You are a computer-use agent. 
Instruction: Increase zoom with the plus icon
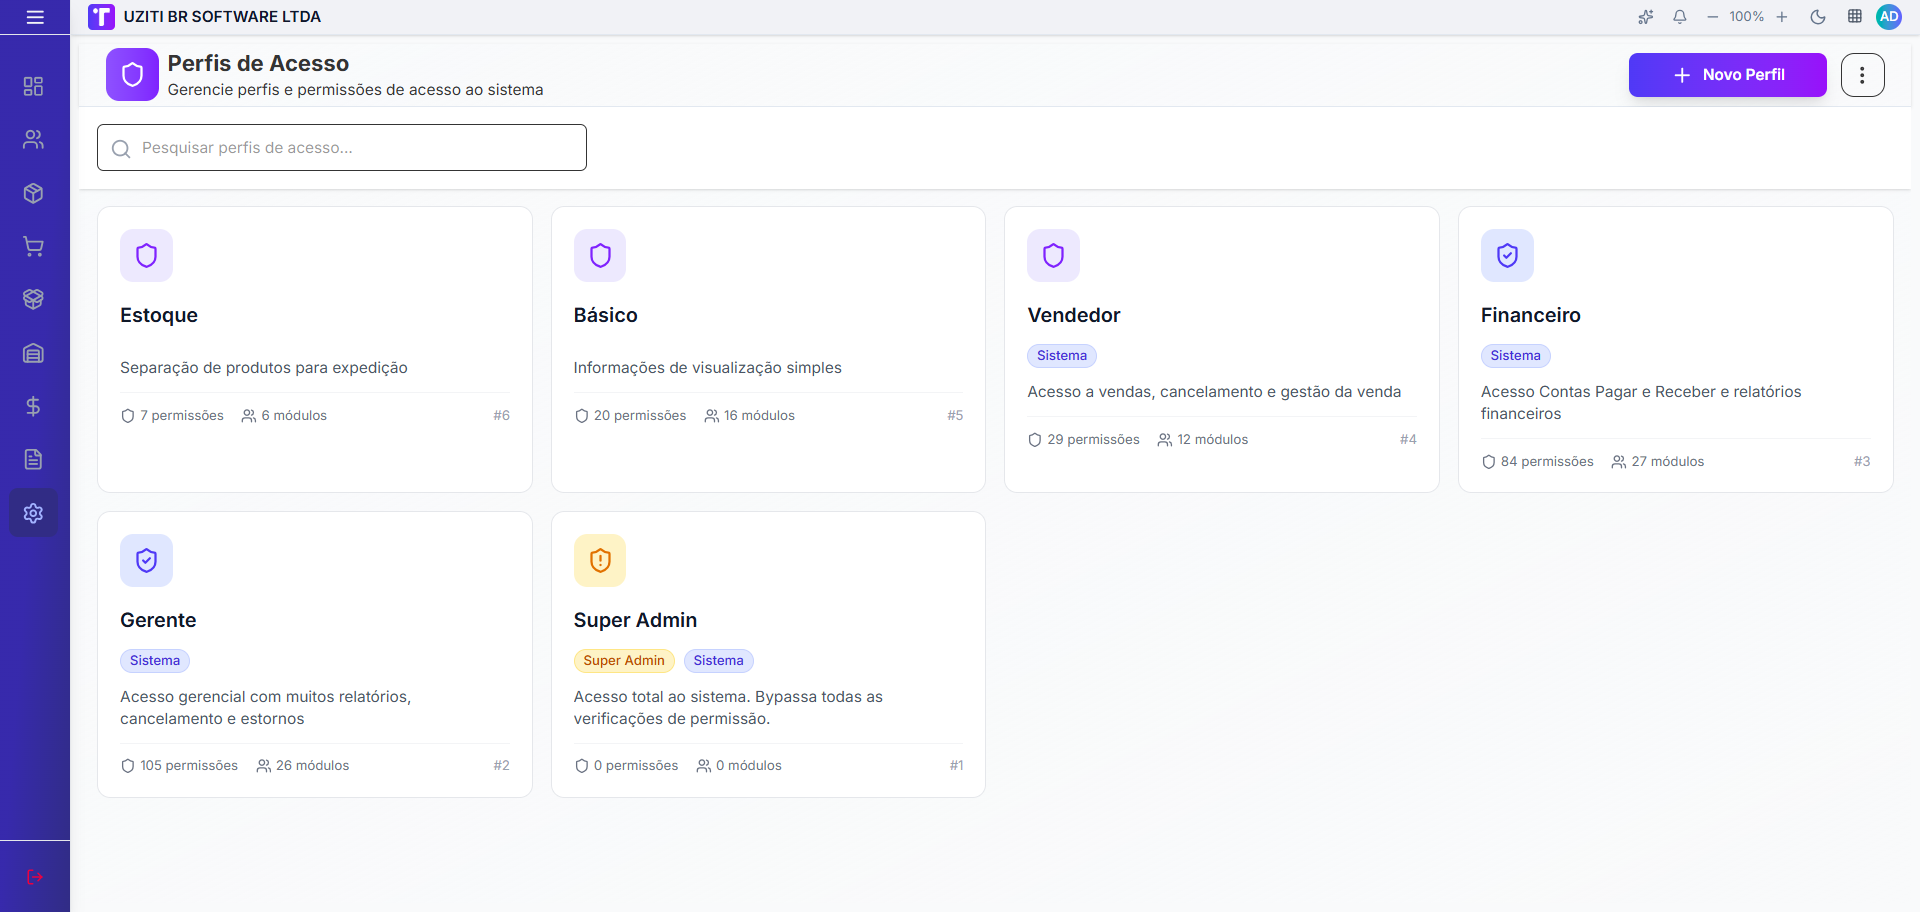click(x=1782, y=17)
